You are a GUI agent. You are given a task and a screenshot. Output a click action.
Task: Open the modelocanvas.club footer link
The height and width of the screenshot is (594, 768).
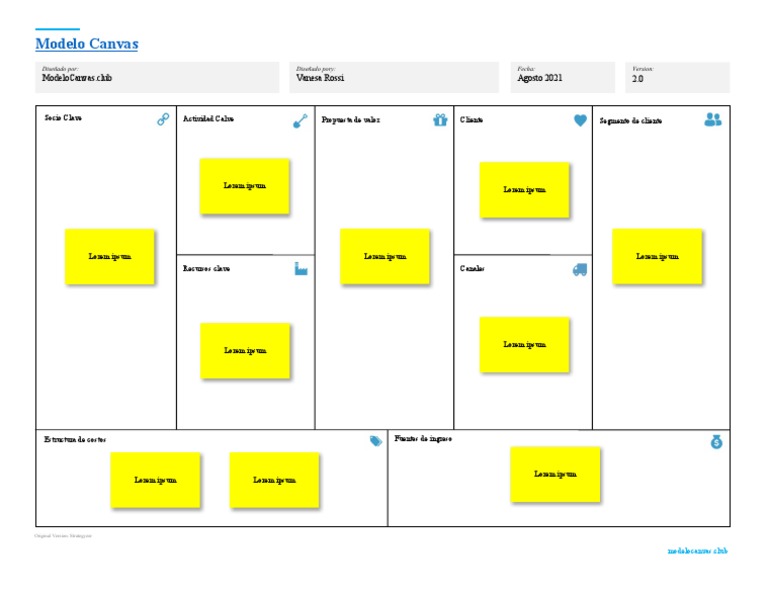pos(698,551)
